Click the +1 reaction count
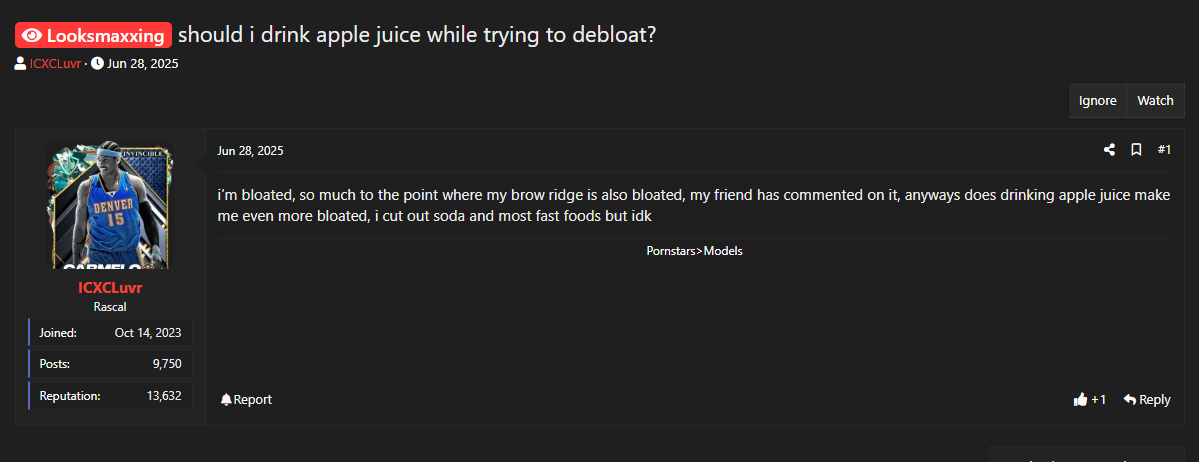The height and width of the screenshot is (462, 1199). click(x=1099, y=399)
